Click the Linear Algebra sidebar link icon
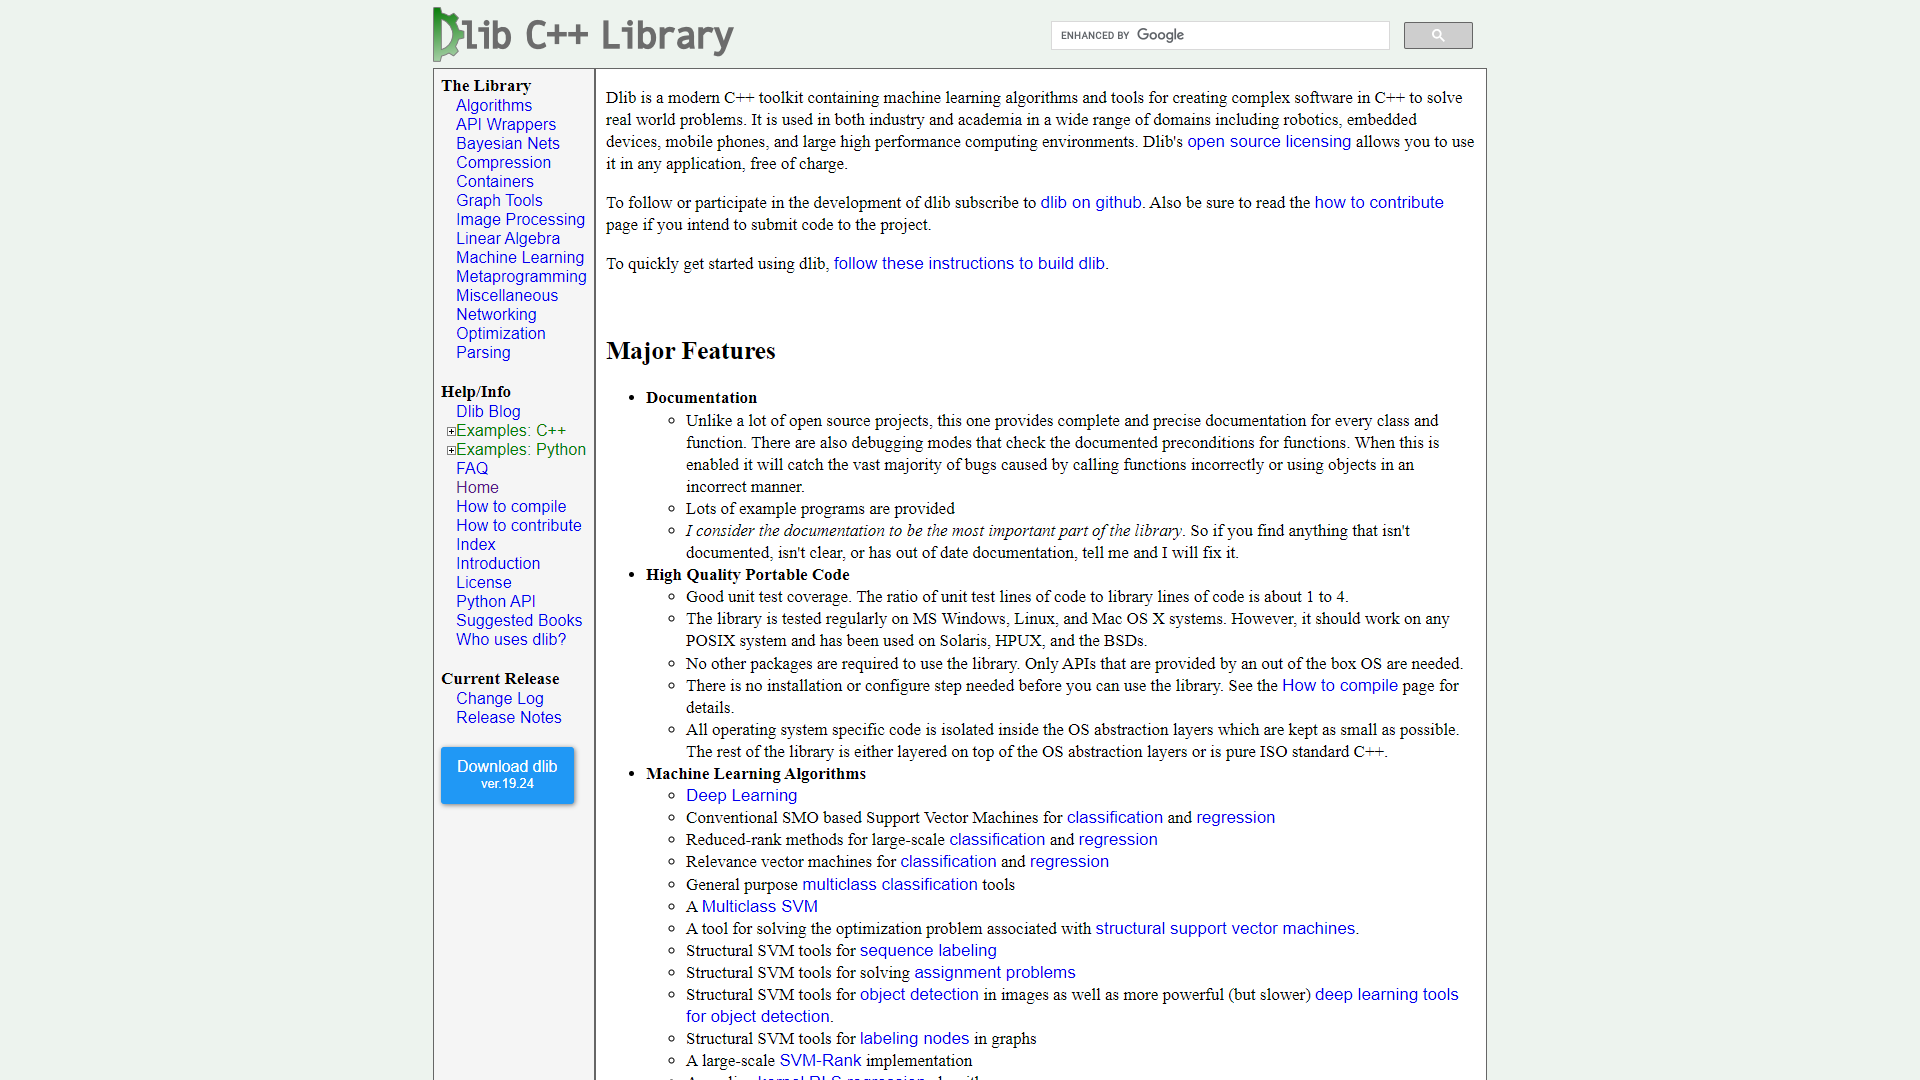1920x1080 pixels. 508,239
